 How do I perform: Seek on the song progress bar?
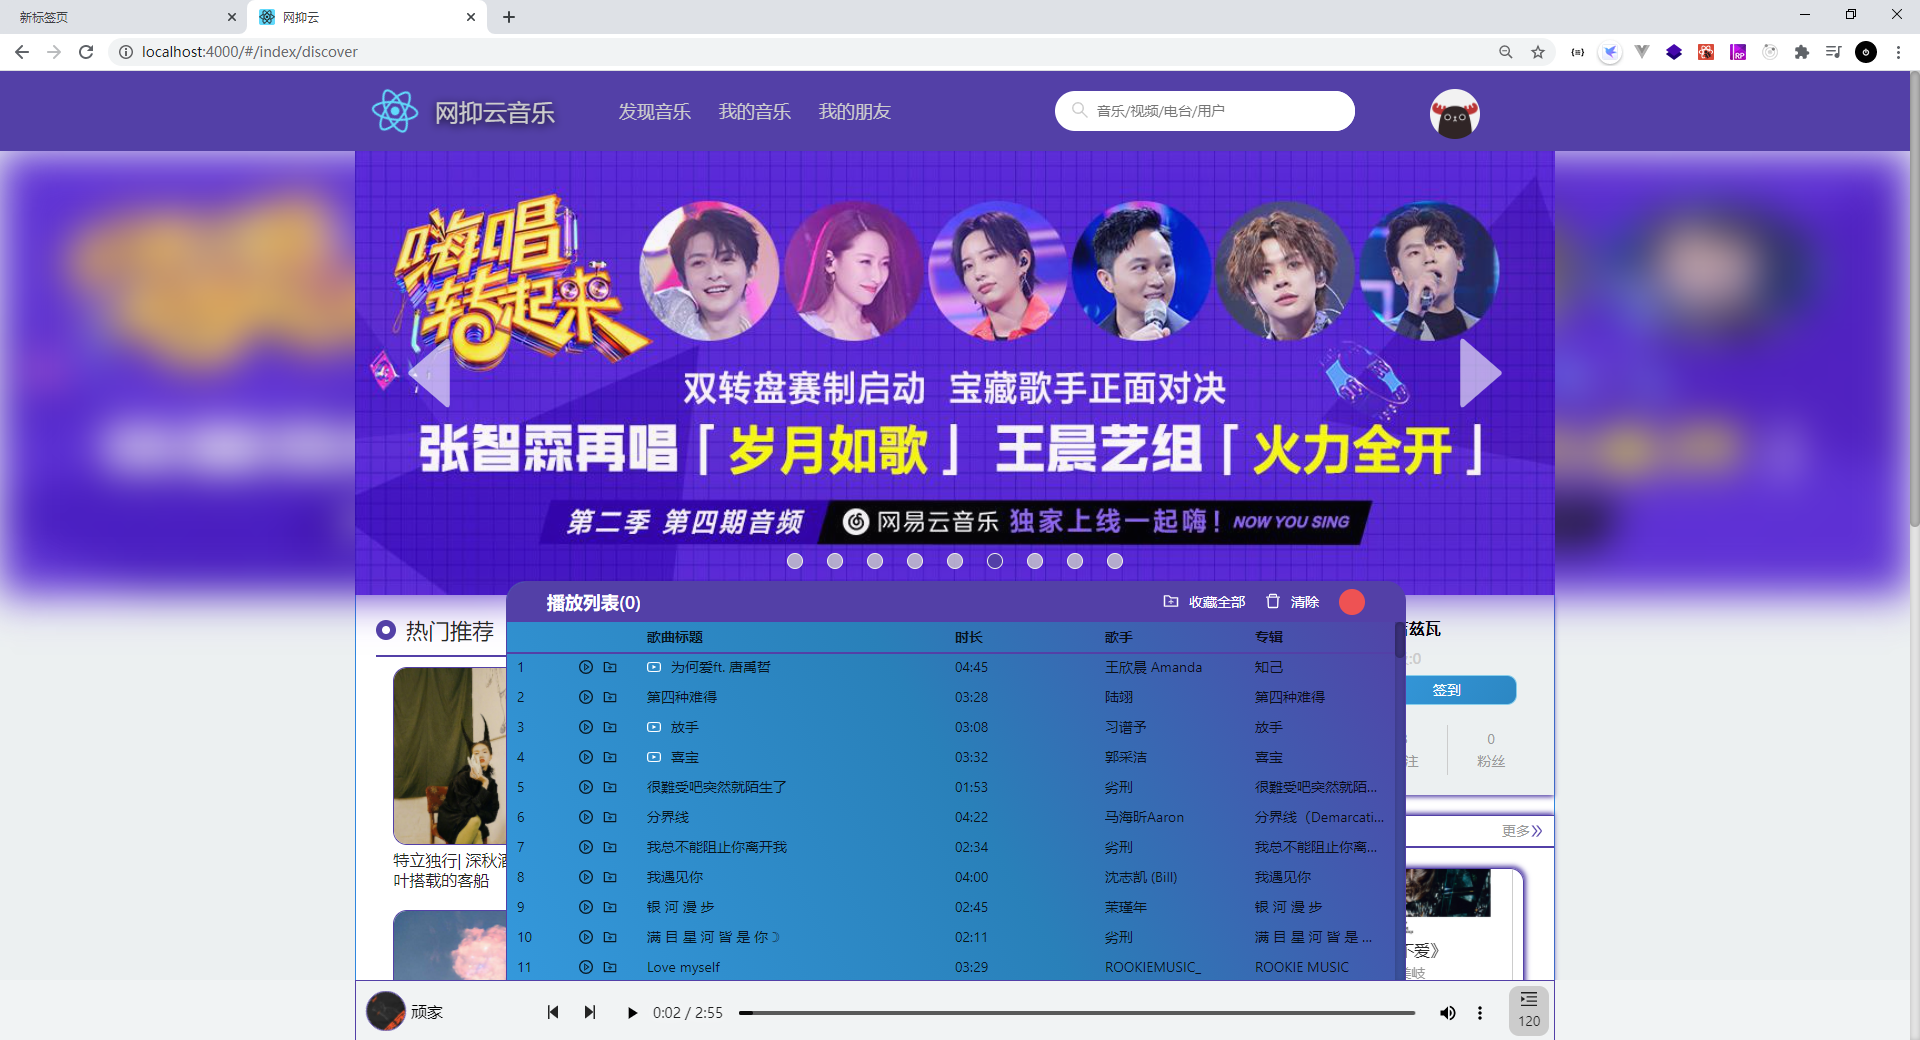coord(1077,1013)
